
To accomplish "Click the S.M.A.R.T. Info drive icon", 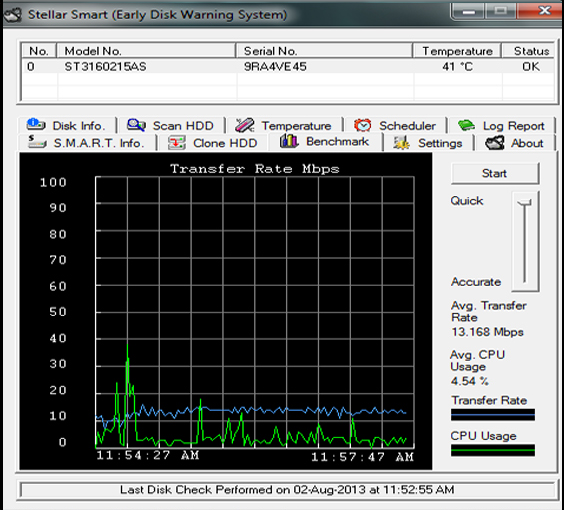I will point(37,142).
